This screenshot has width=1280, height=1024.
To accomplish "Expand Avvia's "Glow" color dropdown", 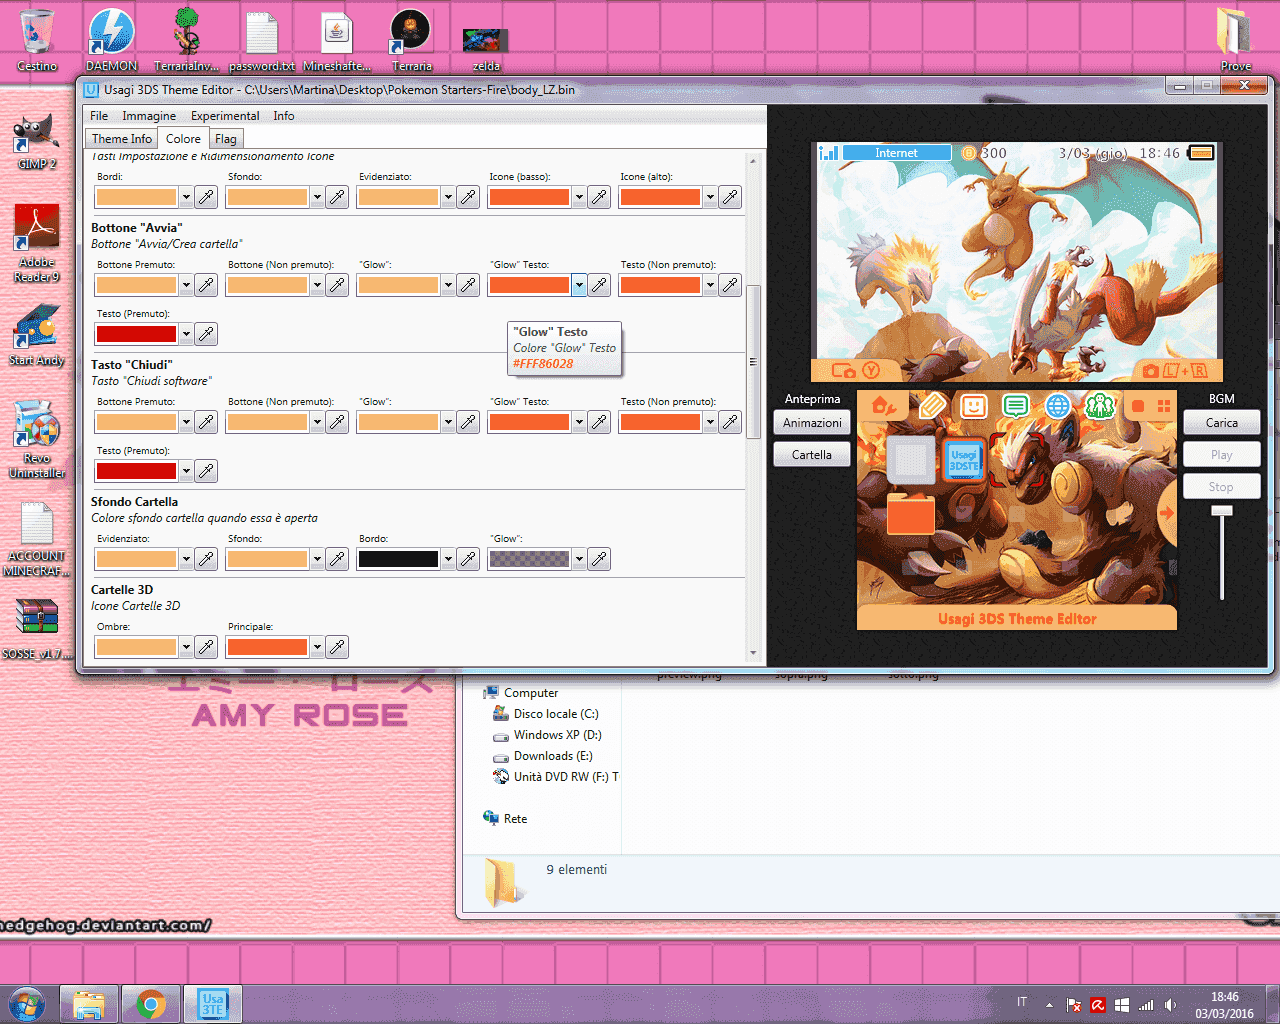I will tap(448, 285).
